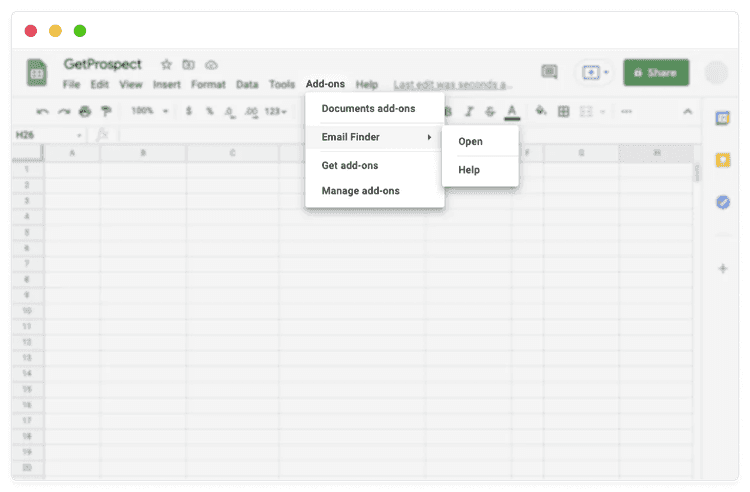Open the Edit menu
750x492 pixels.
tap(99, 85)
